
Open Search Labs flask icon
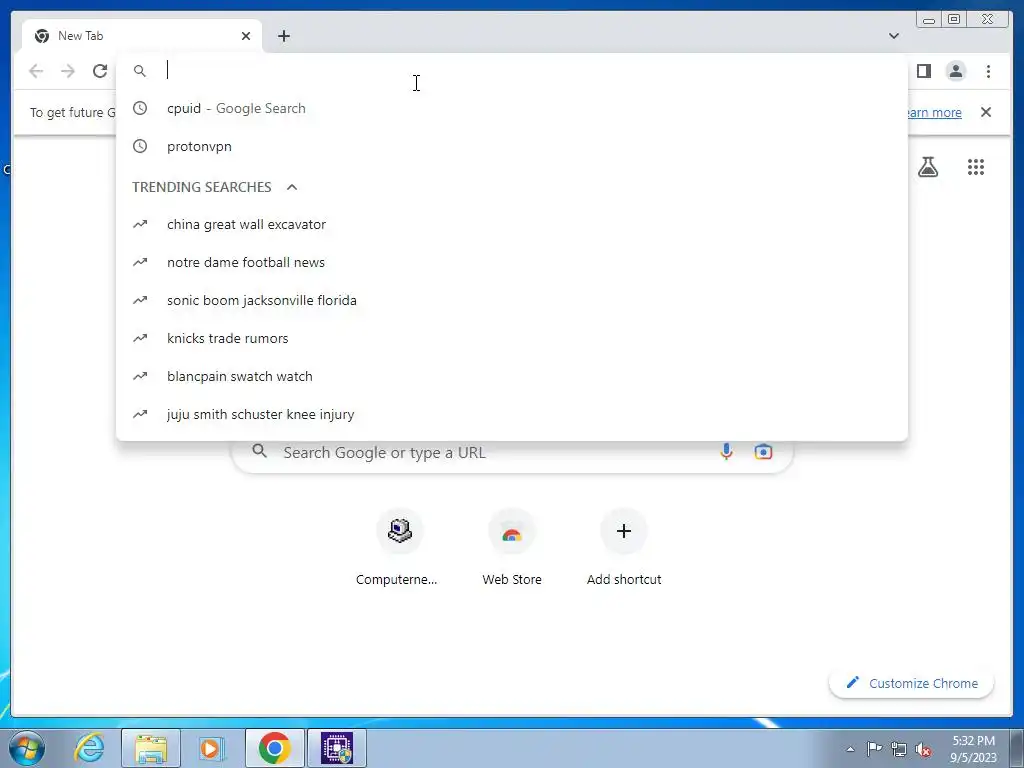pyautogui.click(x=927, y=167)
